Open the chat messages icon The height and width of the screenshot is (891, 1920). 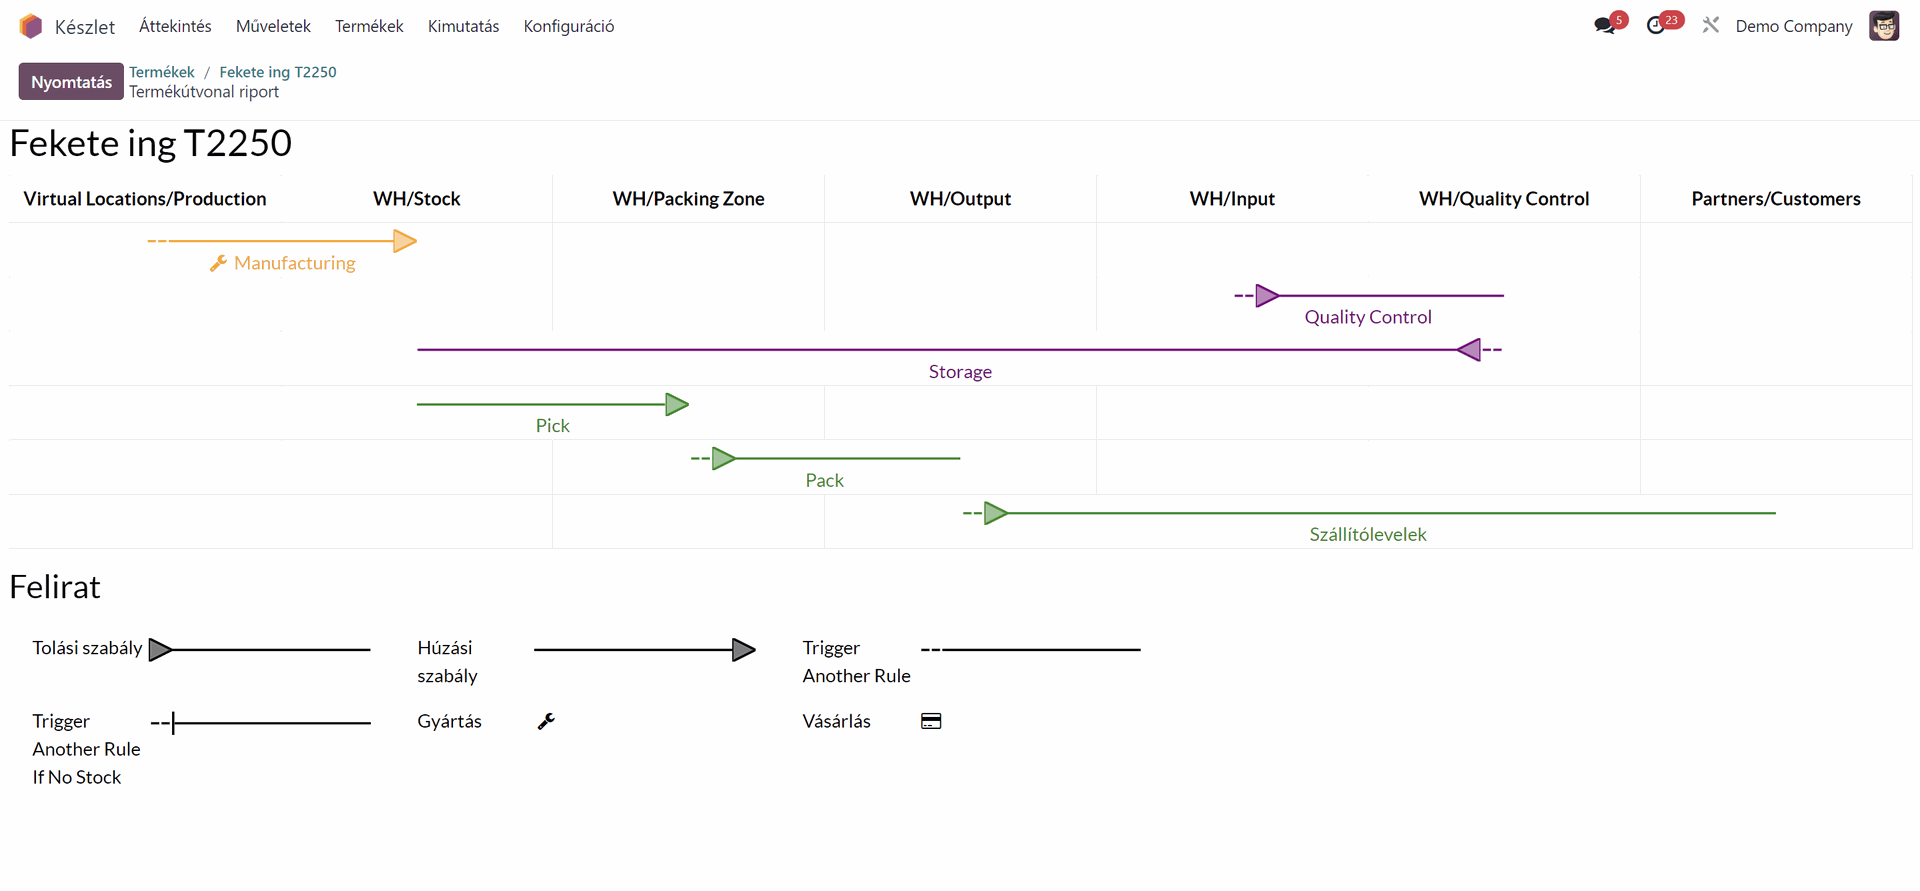coord(1604,26)
